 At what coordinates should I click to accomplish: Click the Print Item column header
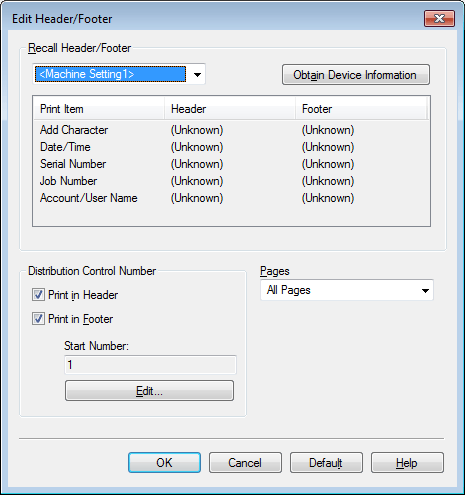click(x=99, y=109)
